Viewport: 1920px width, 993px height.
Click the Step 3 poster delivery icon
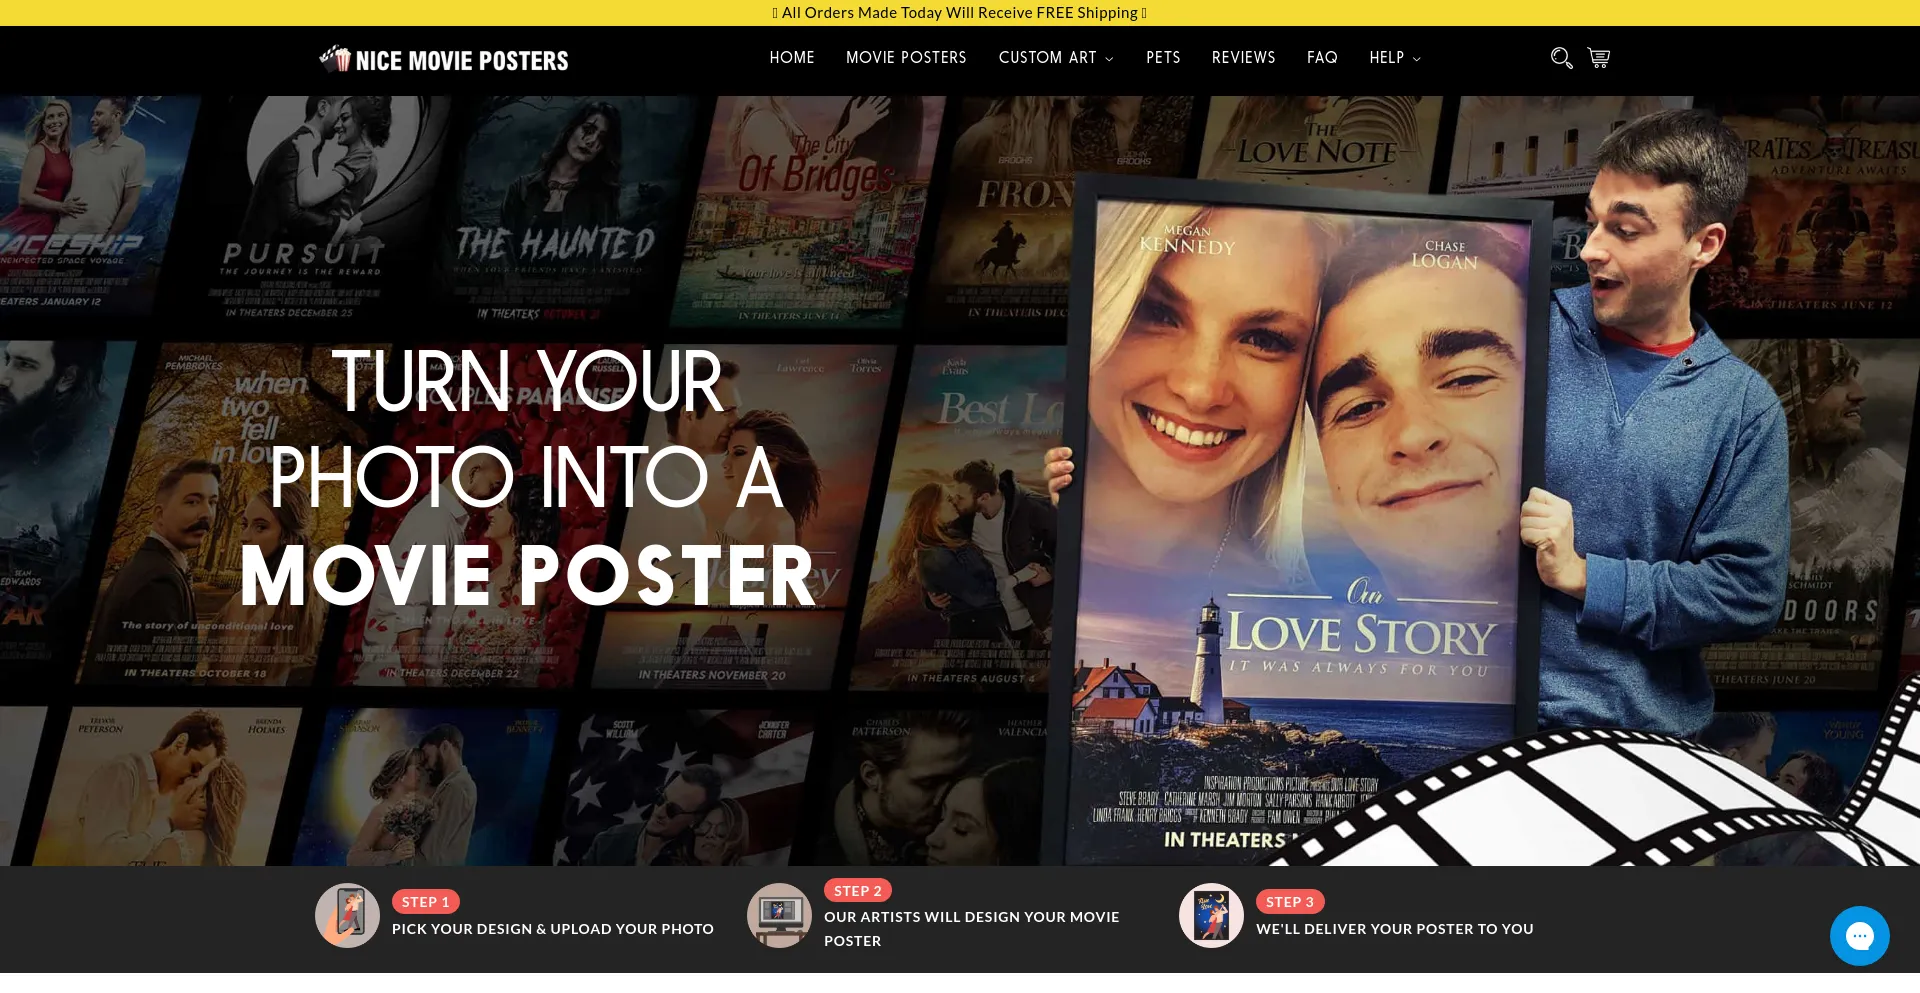pyautogui.click(x=1211, y=915)
